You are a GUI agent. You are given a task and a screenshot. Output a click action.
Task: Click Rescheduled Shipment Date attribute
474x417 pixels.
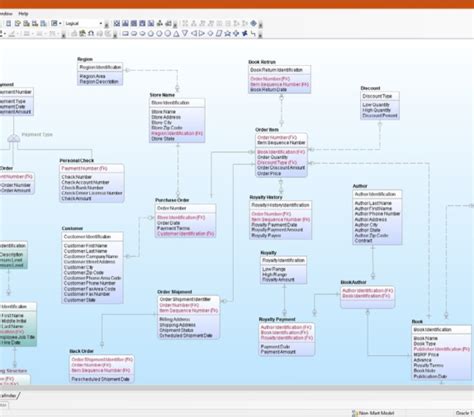pyautogui.click(x=100, y=379)
